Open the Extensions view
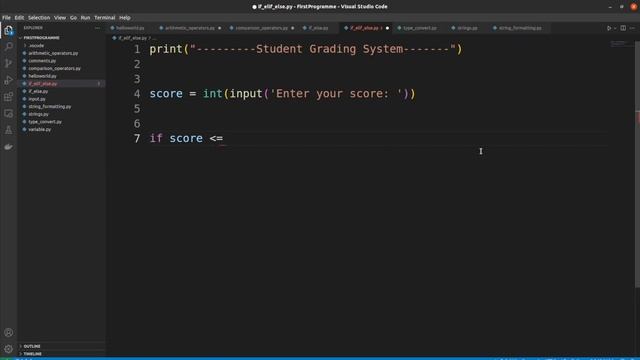This screenshot has height=360, width=640. pyautogui.click(x=9, y=97)
